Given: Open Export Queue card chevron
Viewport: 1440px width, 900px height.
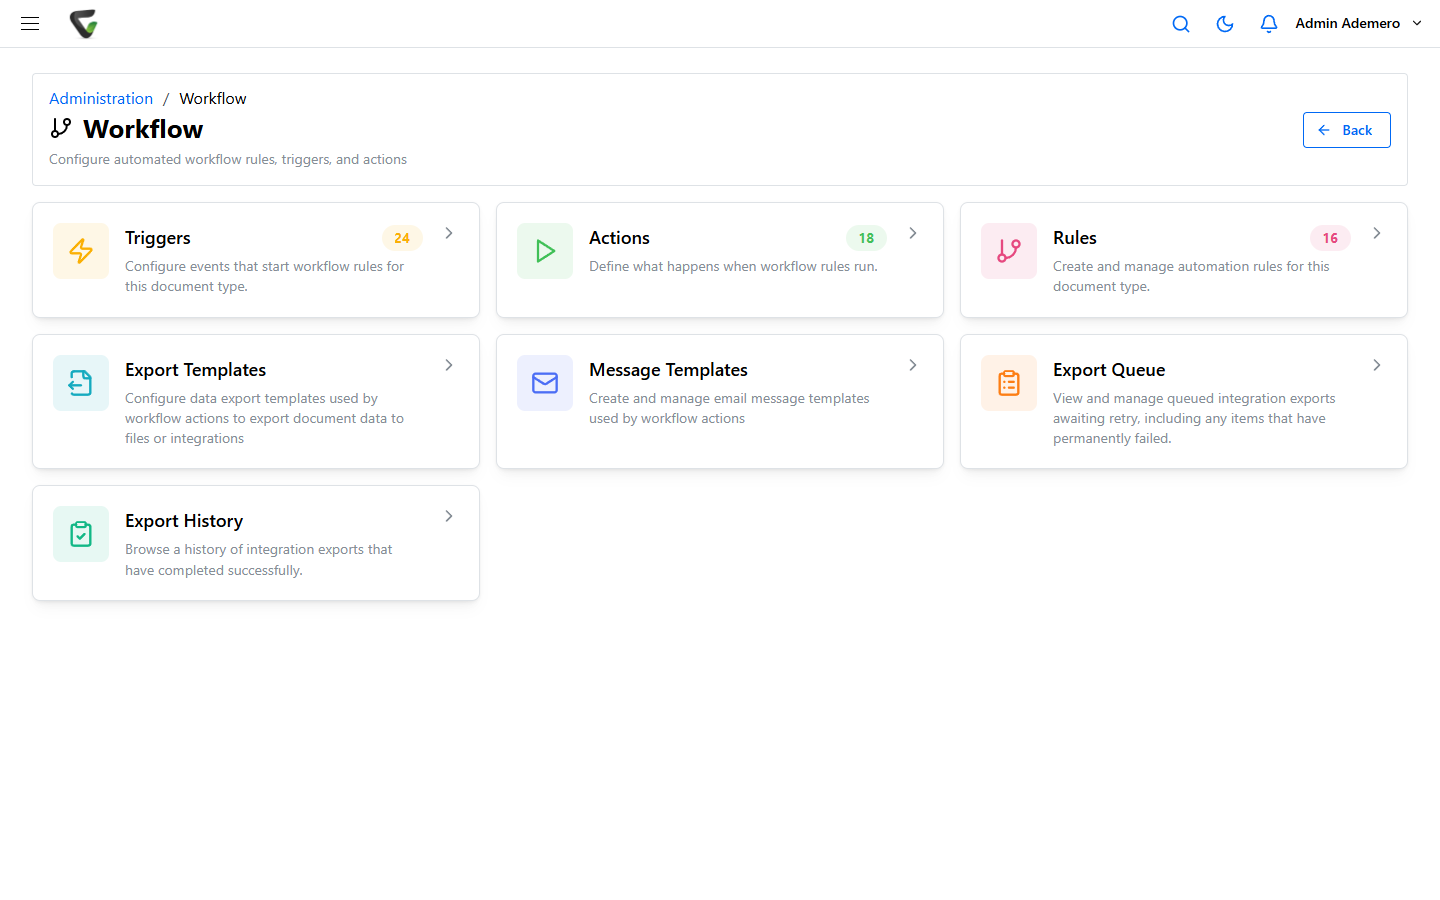Looking at the screenshot, I should tap(1377, 365).
